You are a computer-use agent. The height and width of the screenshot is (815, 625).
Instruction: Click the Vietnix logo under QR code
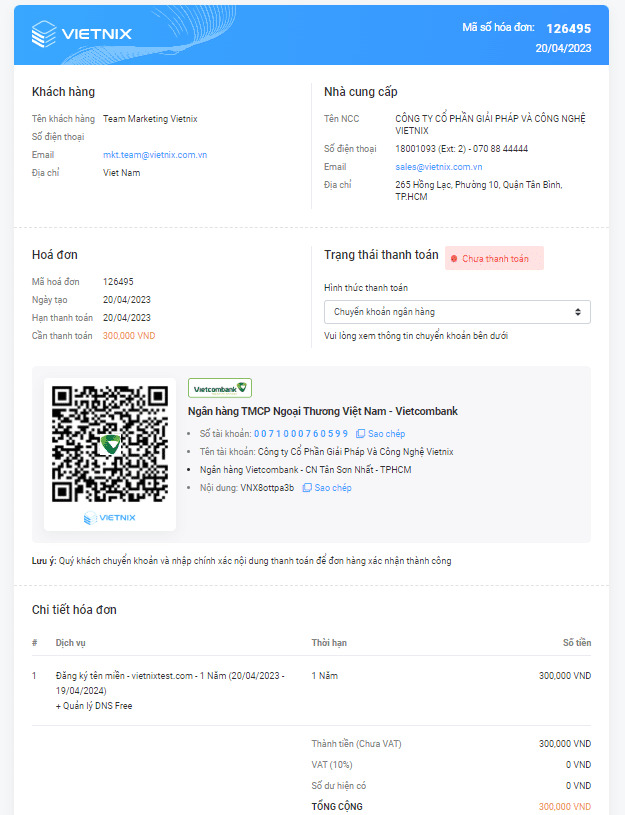[x=110, y=517]
